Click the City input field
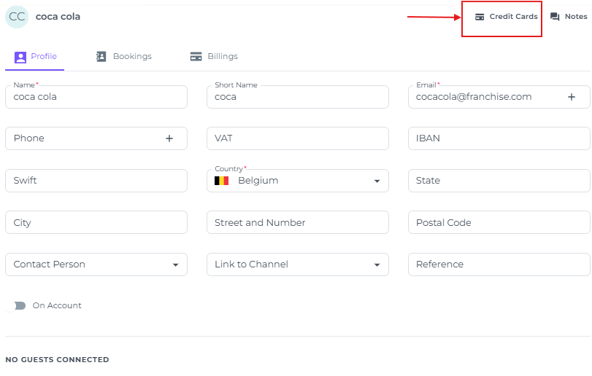The width and height of the screenshot is (592, 376). [x=96, y=222]
